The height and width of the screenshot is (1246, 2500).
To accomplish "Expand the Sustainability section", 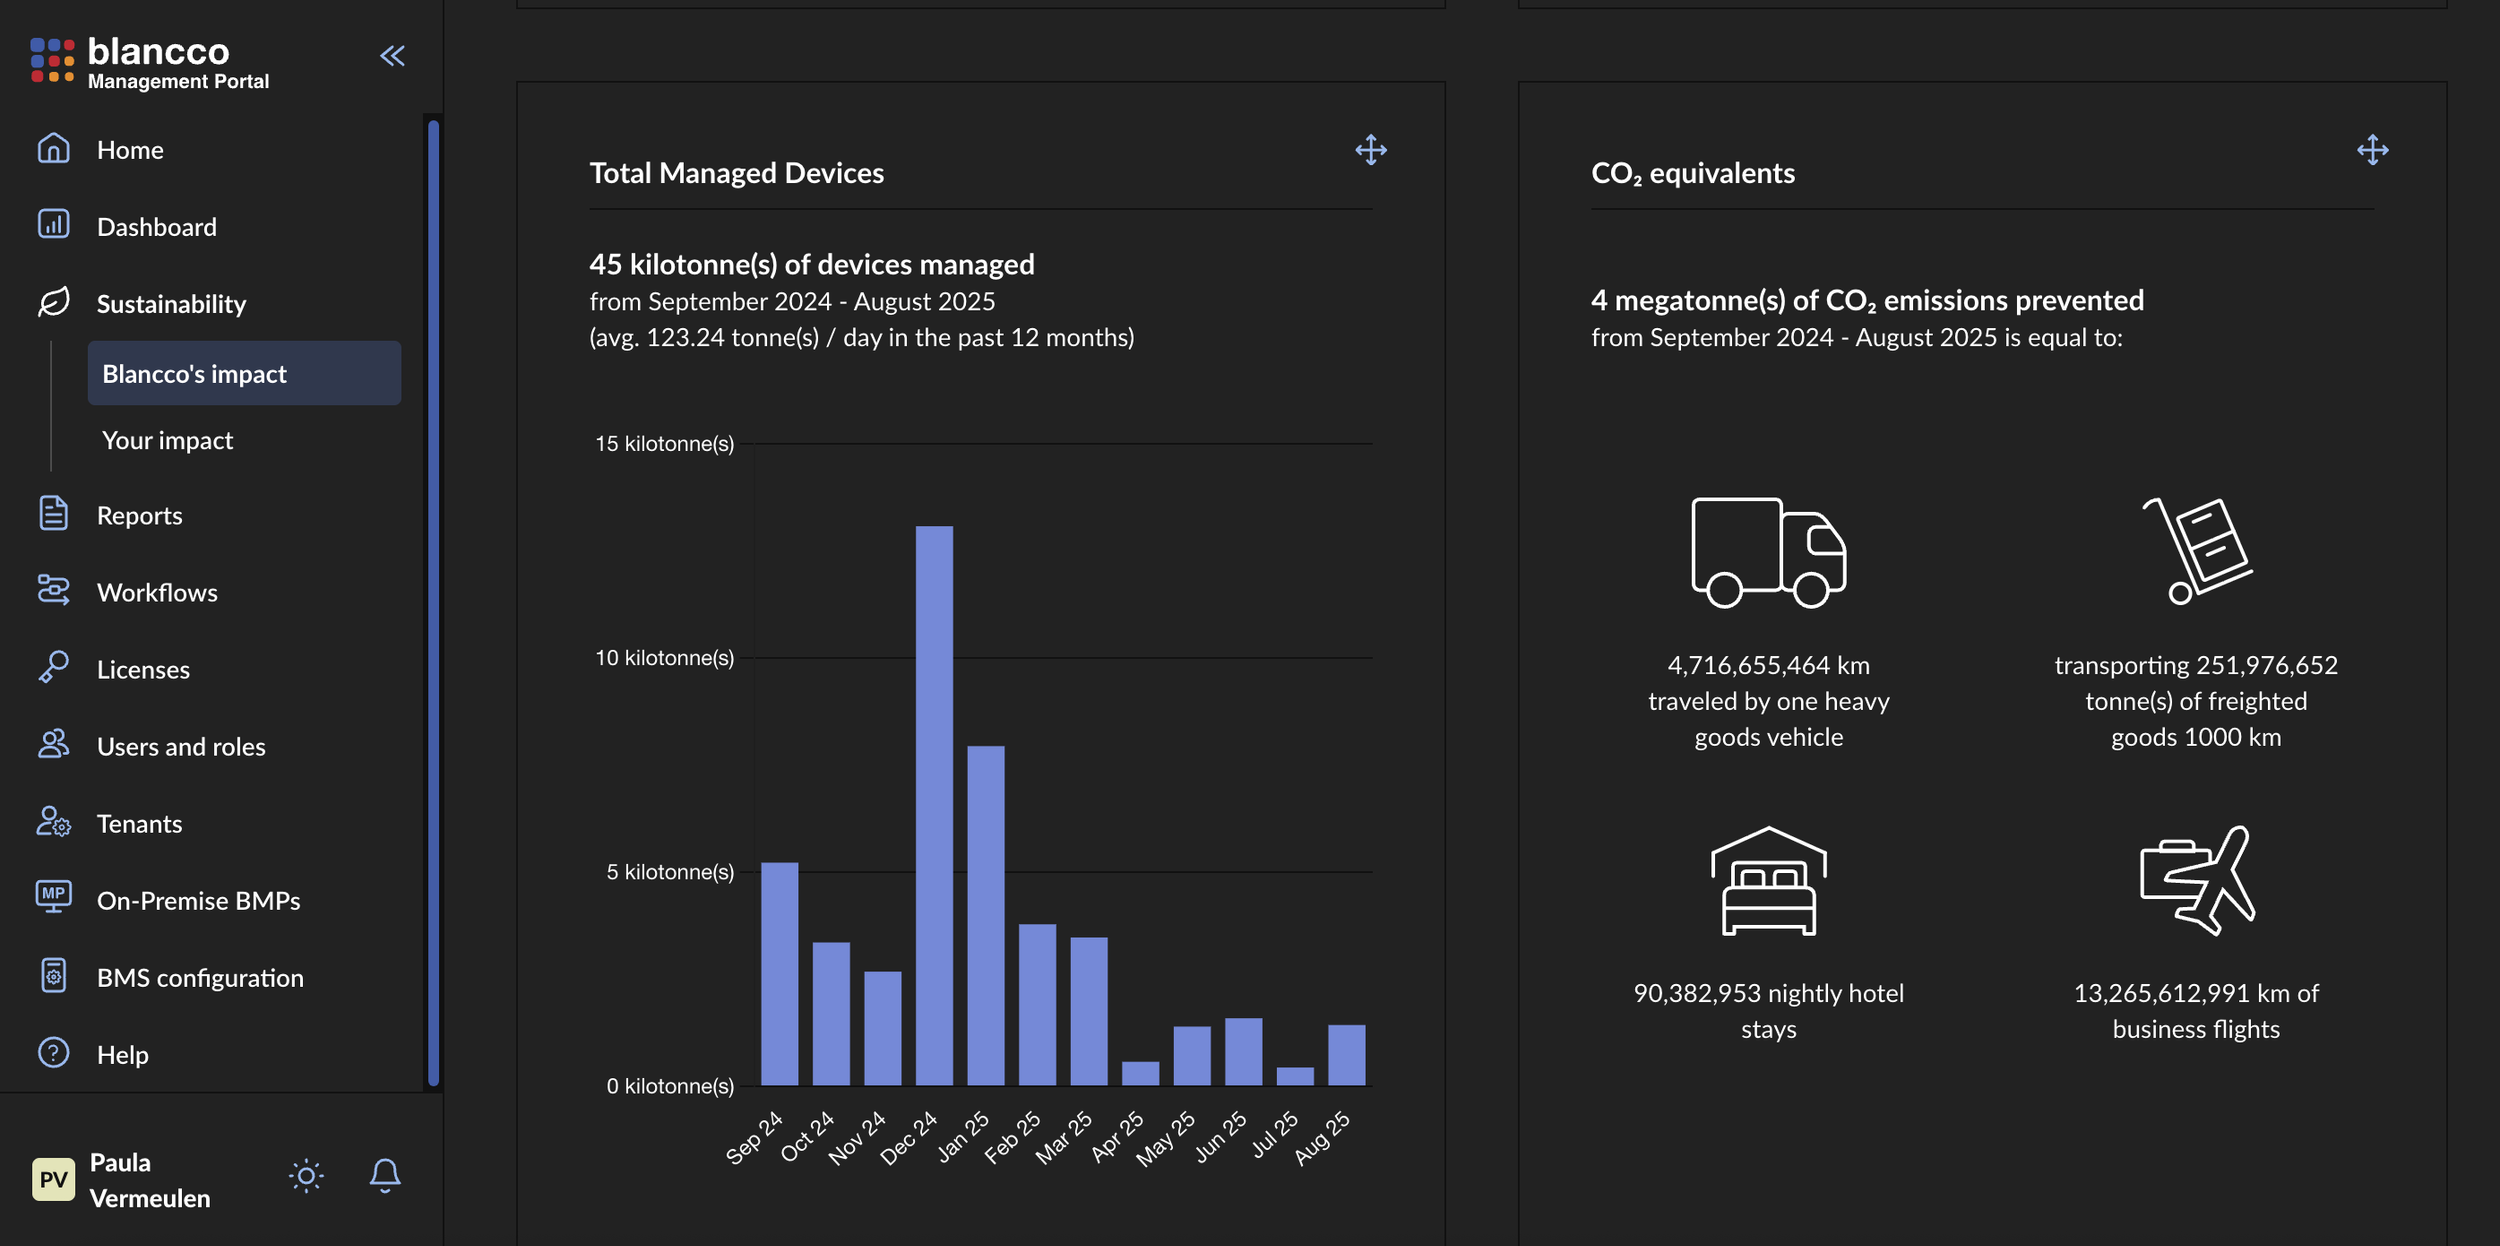I will click(170, 303).
